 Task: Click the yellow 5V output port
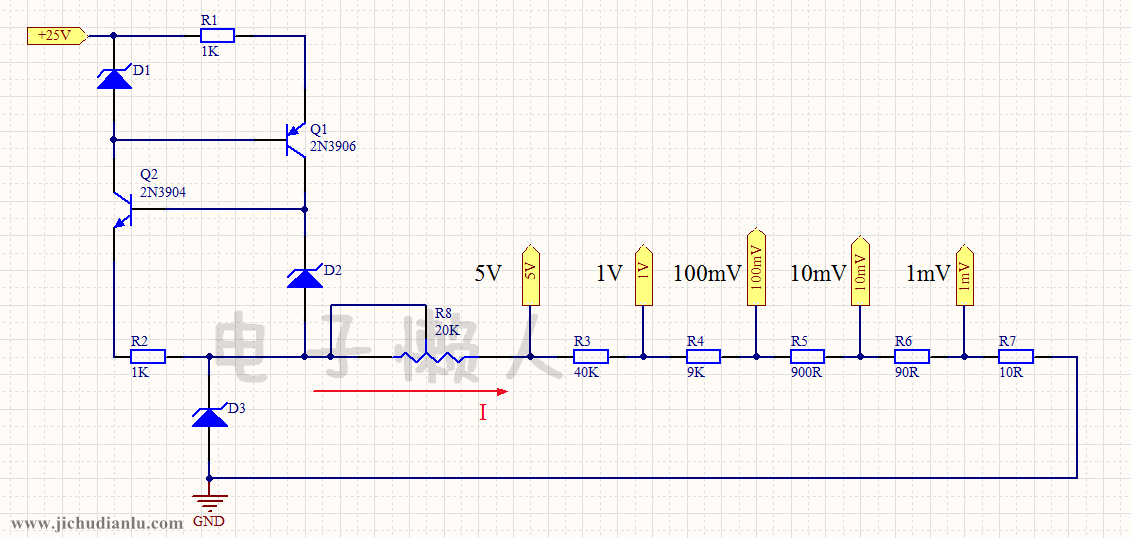(531, 275)
